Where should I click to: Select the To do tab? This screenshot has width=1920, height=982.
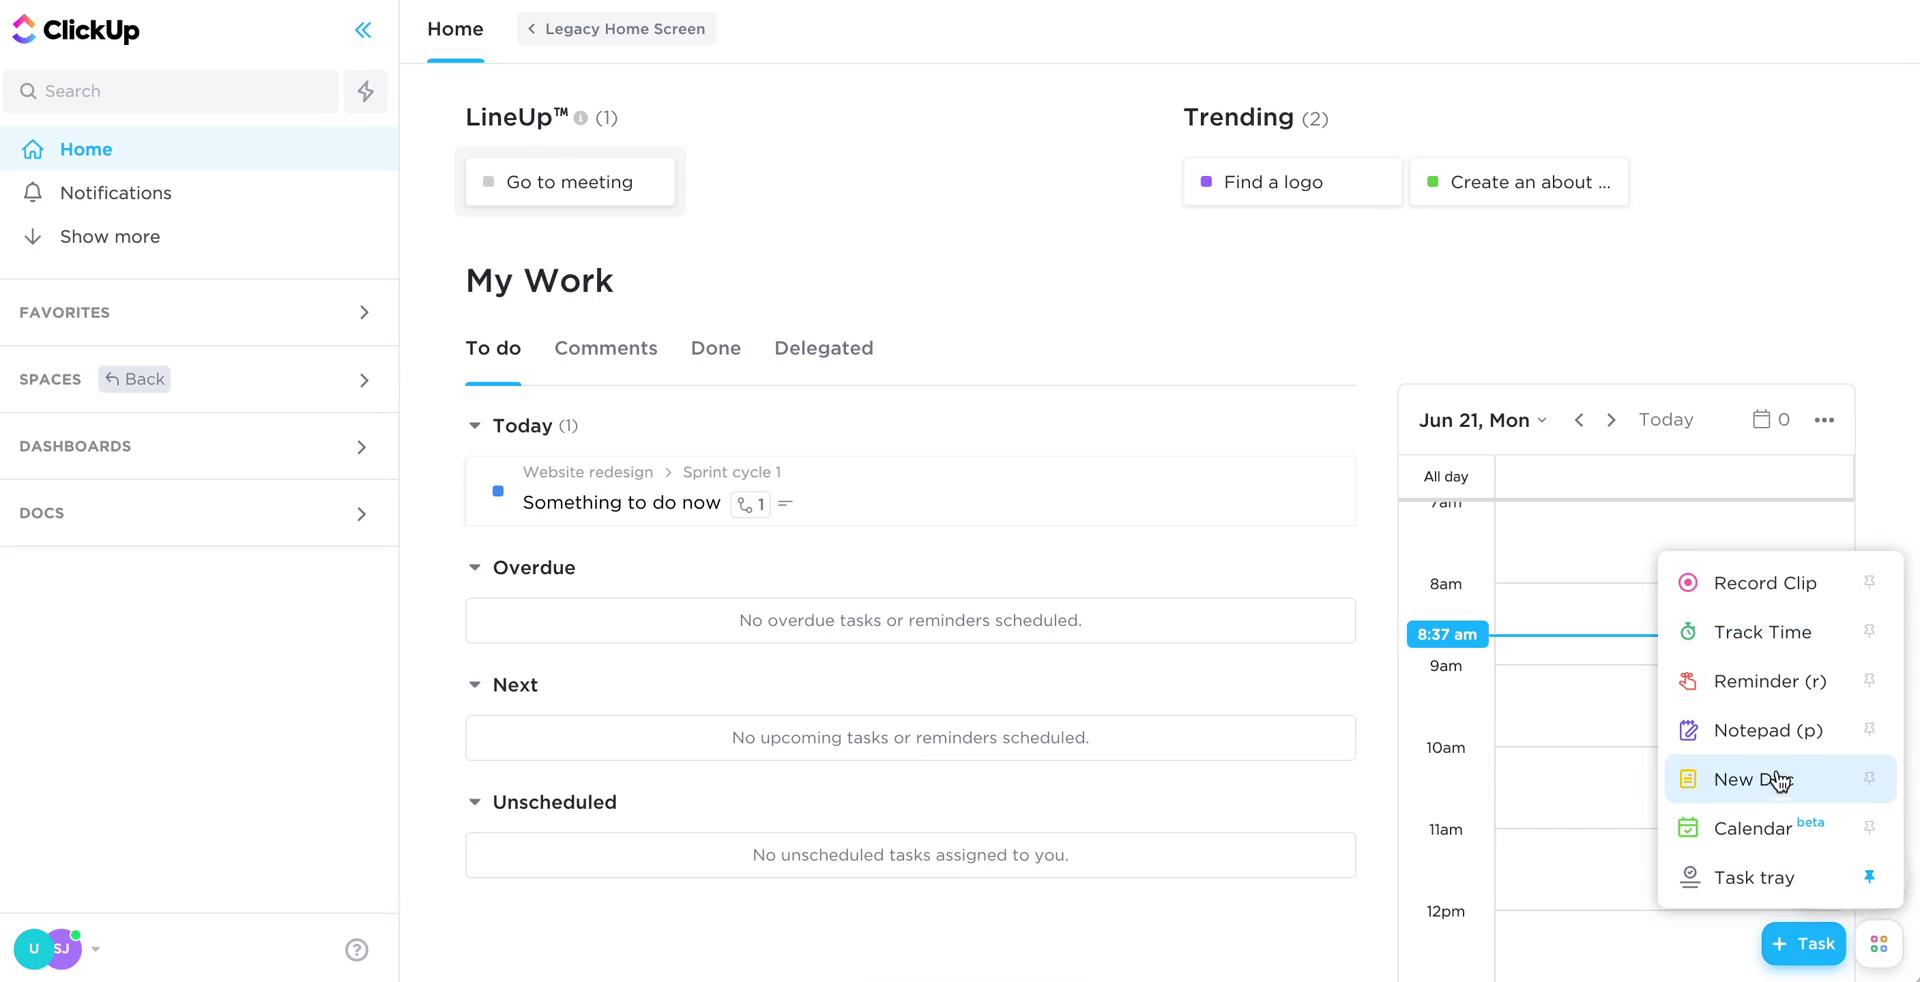493,348
